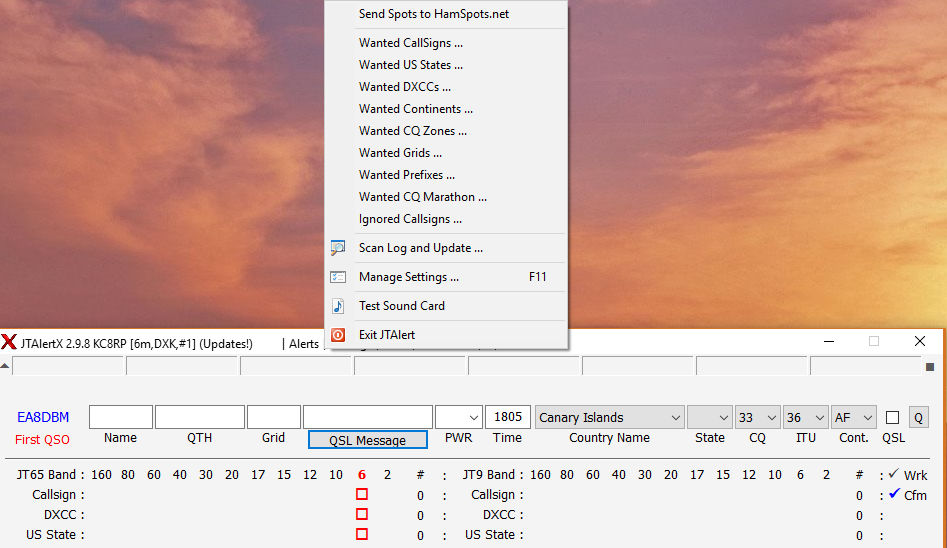The width and height of the screenshot is (947, 548).
Task: Choose Send Spots to HamSpots.net
Action: [x=433, y=14]
